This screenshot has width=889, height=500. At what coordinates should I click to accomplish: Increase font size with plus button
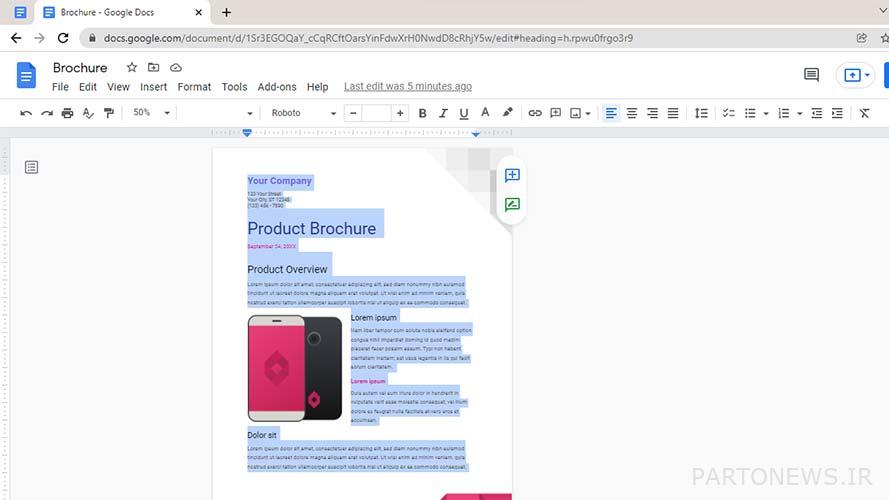(400, 113)
